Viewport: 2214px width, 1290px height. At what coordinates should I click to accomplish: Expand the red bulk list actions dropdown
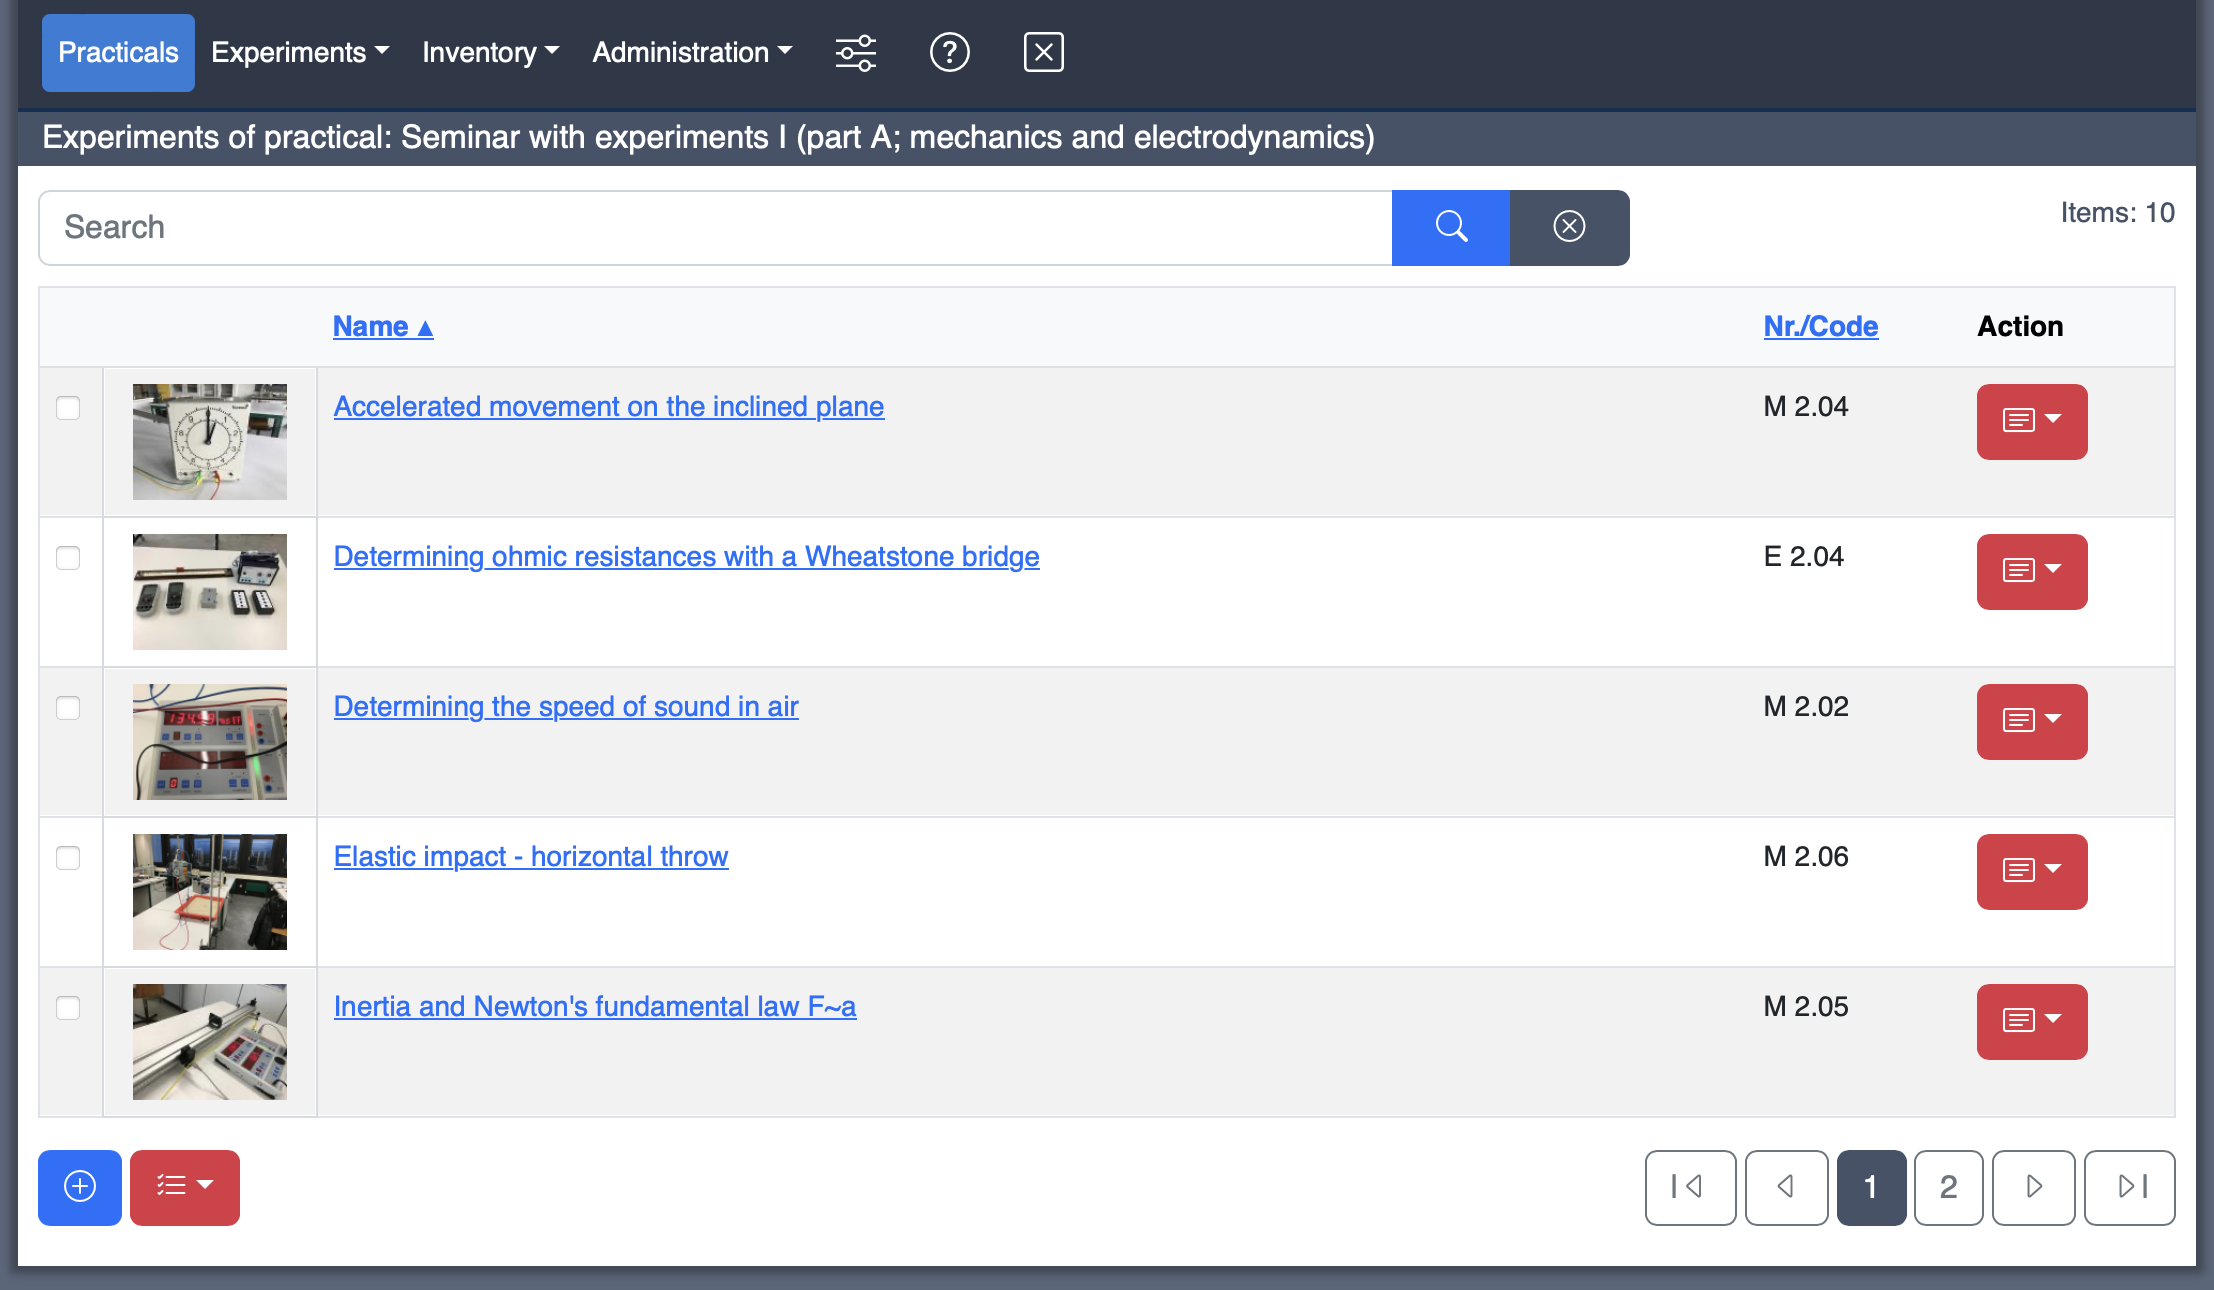click(185, 1187)
